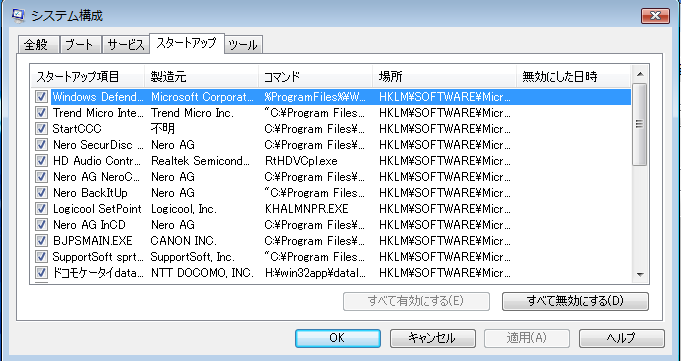Select the Windows Defend... row name

(98, 97)
